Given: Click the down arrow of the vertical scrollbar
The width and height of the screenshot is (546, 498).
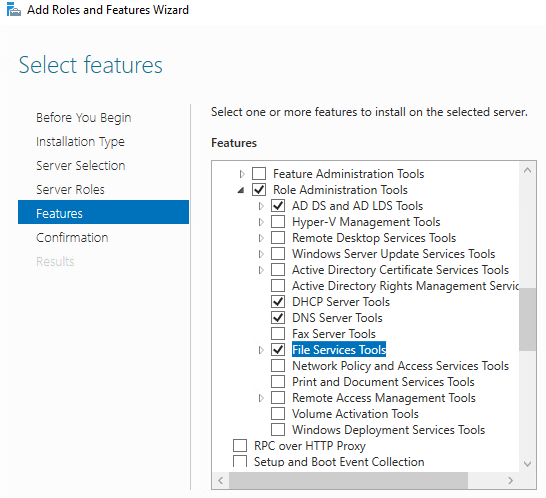Looking at the screenshot, I should tap(527, 464).
